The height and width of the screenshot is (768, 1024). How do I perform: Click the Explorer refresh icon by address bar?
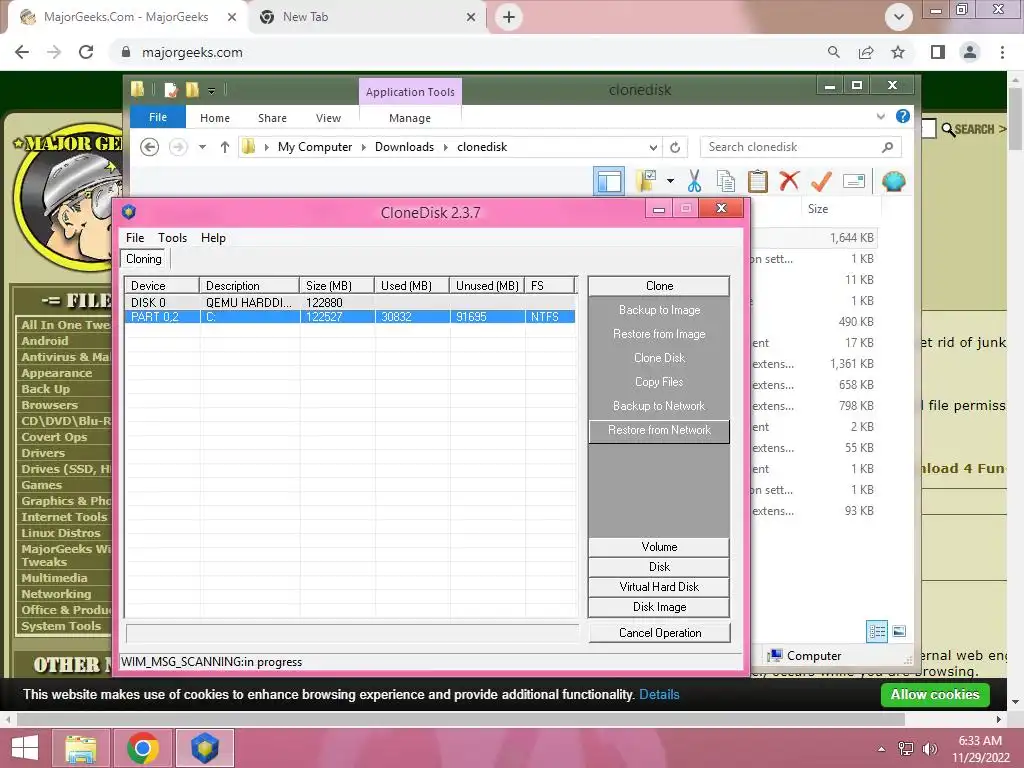(x=675, y=147)
